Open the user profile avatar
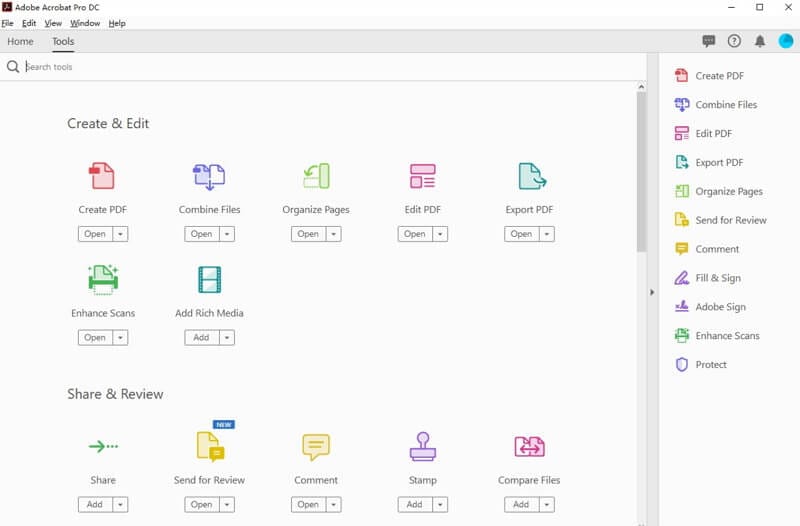 click(x=786, y=41)
